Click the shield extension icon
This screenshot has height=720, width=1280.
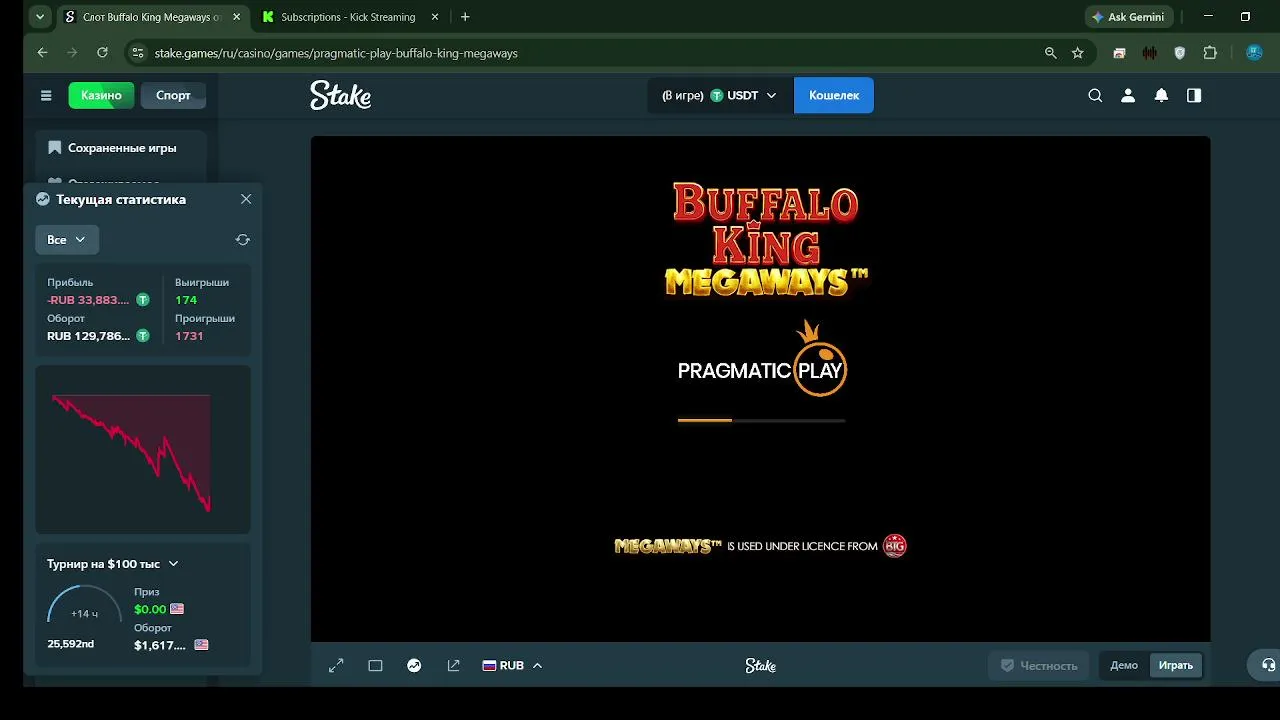tap(1180, 53)
